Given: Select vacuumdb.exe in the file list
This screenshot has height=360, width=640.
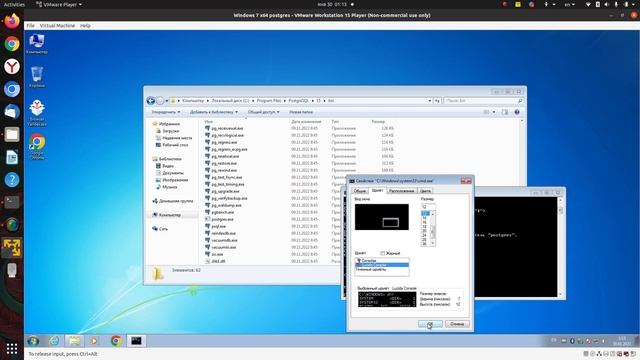Looking at the screenshot, I should click(224, 240).
